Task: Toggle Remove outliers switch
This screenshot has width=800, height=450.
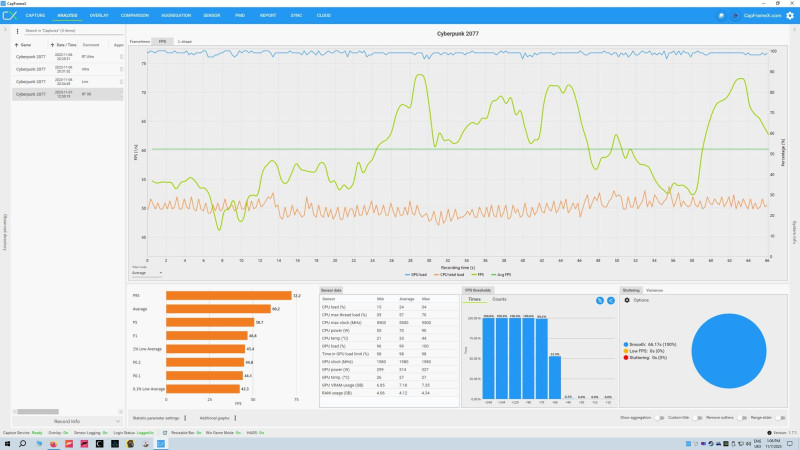Action: click(742, 418)
